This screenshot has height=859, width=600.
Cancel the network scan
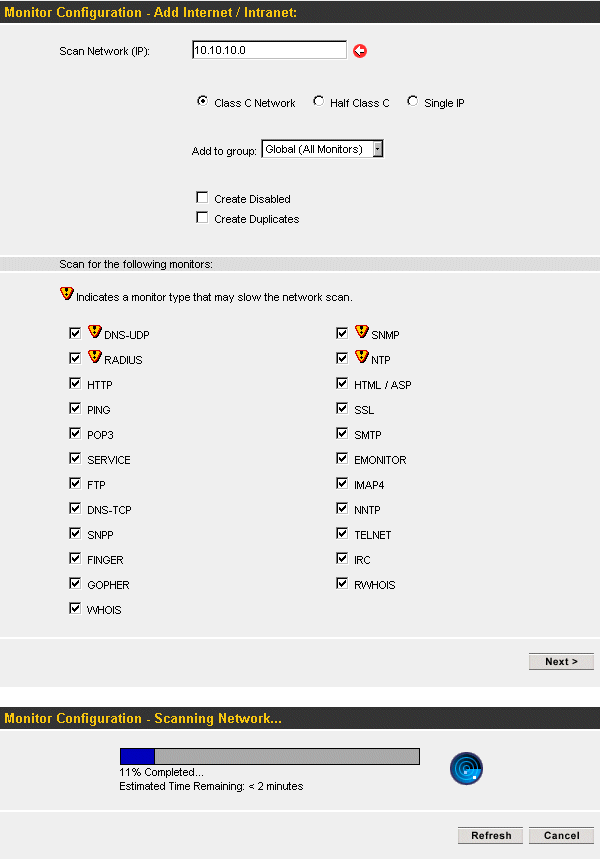point(561,835)
